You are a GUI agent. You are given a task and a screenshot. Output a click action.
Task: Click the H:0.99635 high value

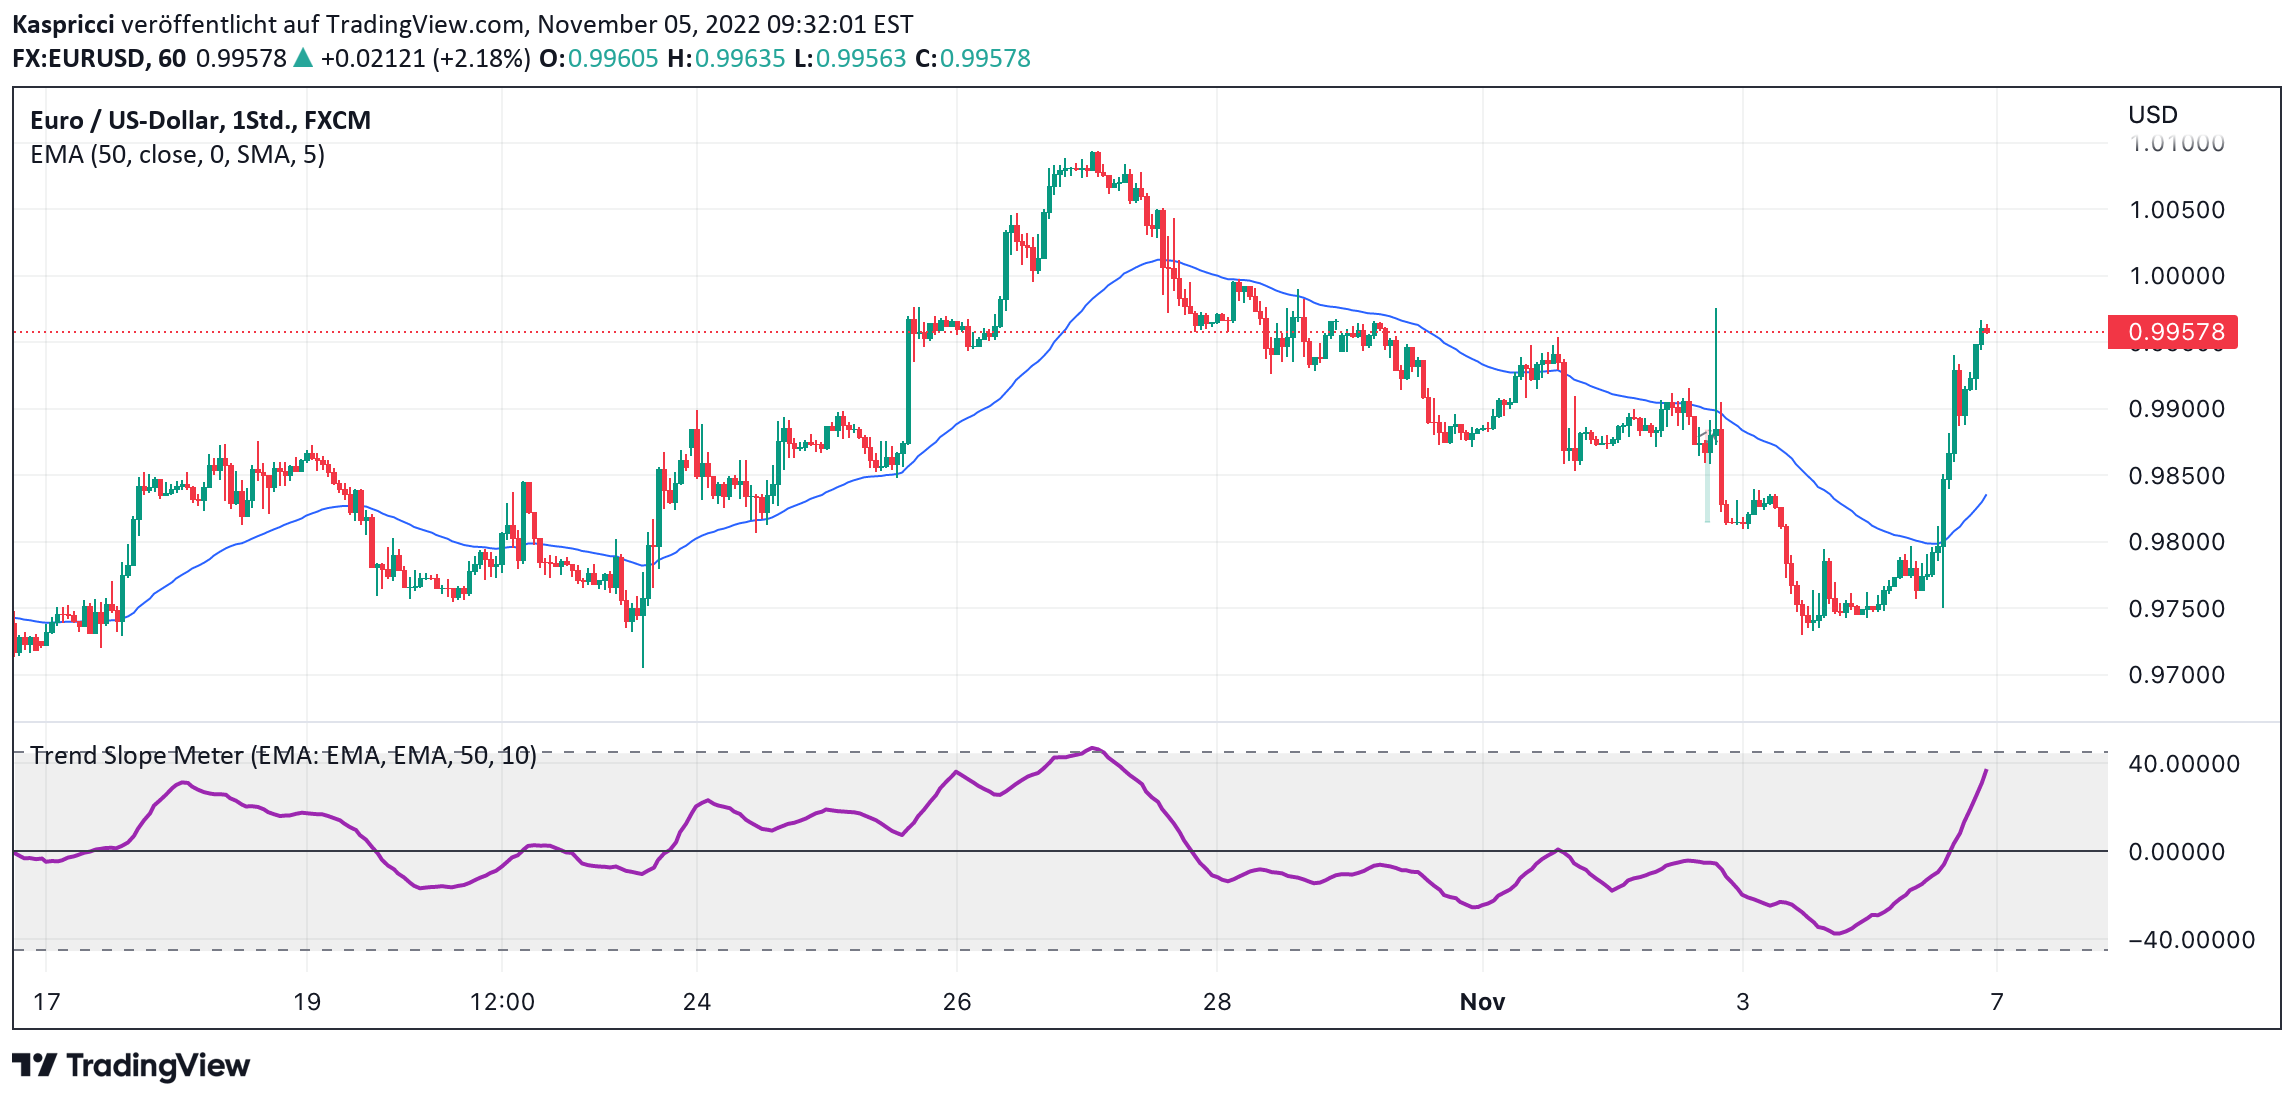point(727,58)
